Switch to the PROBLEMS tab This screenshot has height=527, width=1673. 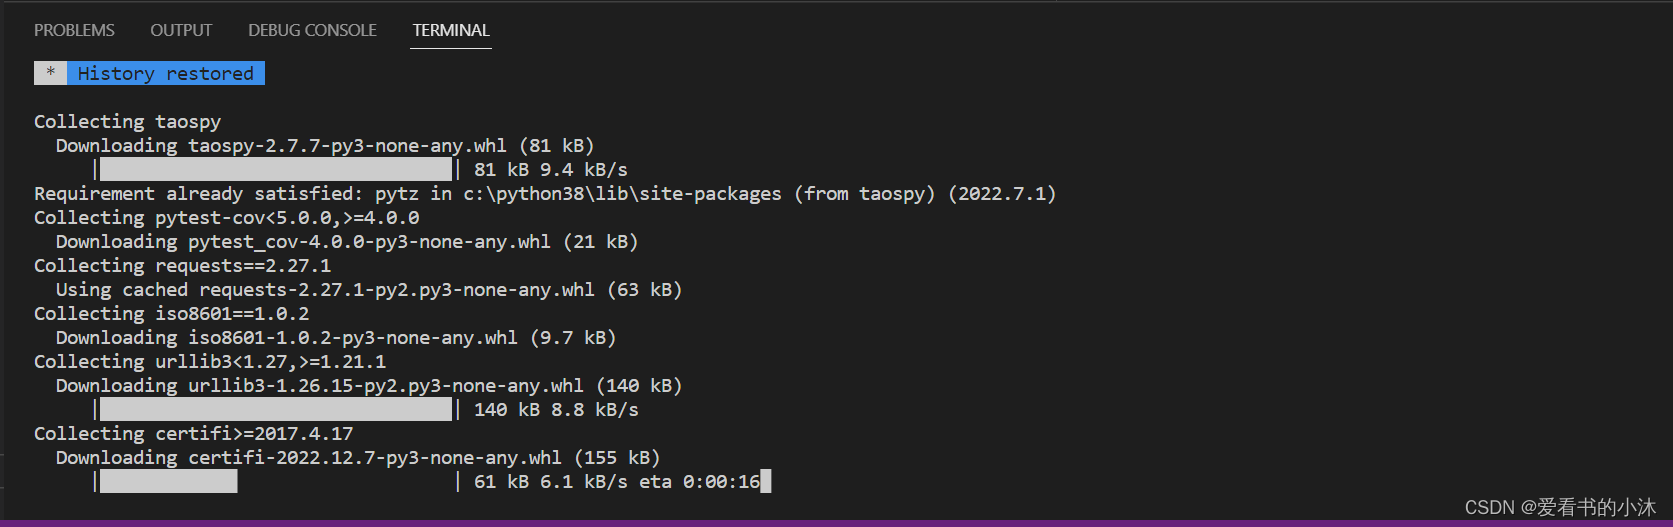[x=74, y=30]
